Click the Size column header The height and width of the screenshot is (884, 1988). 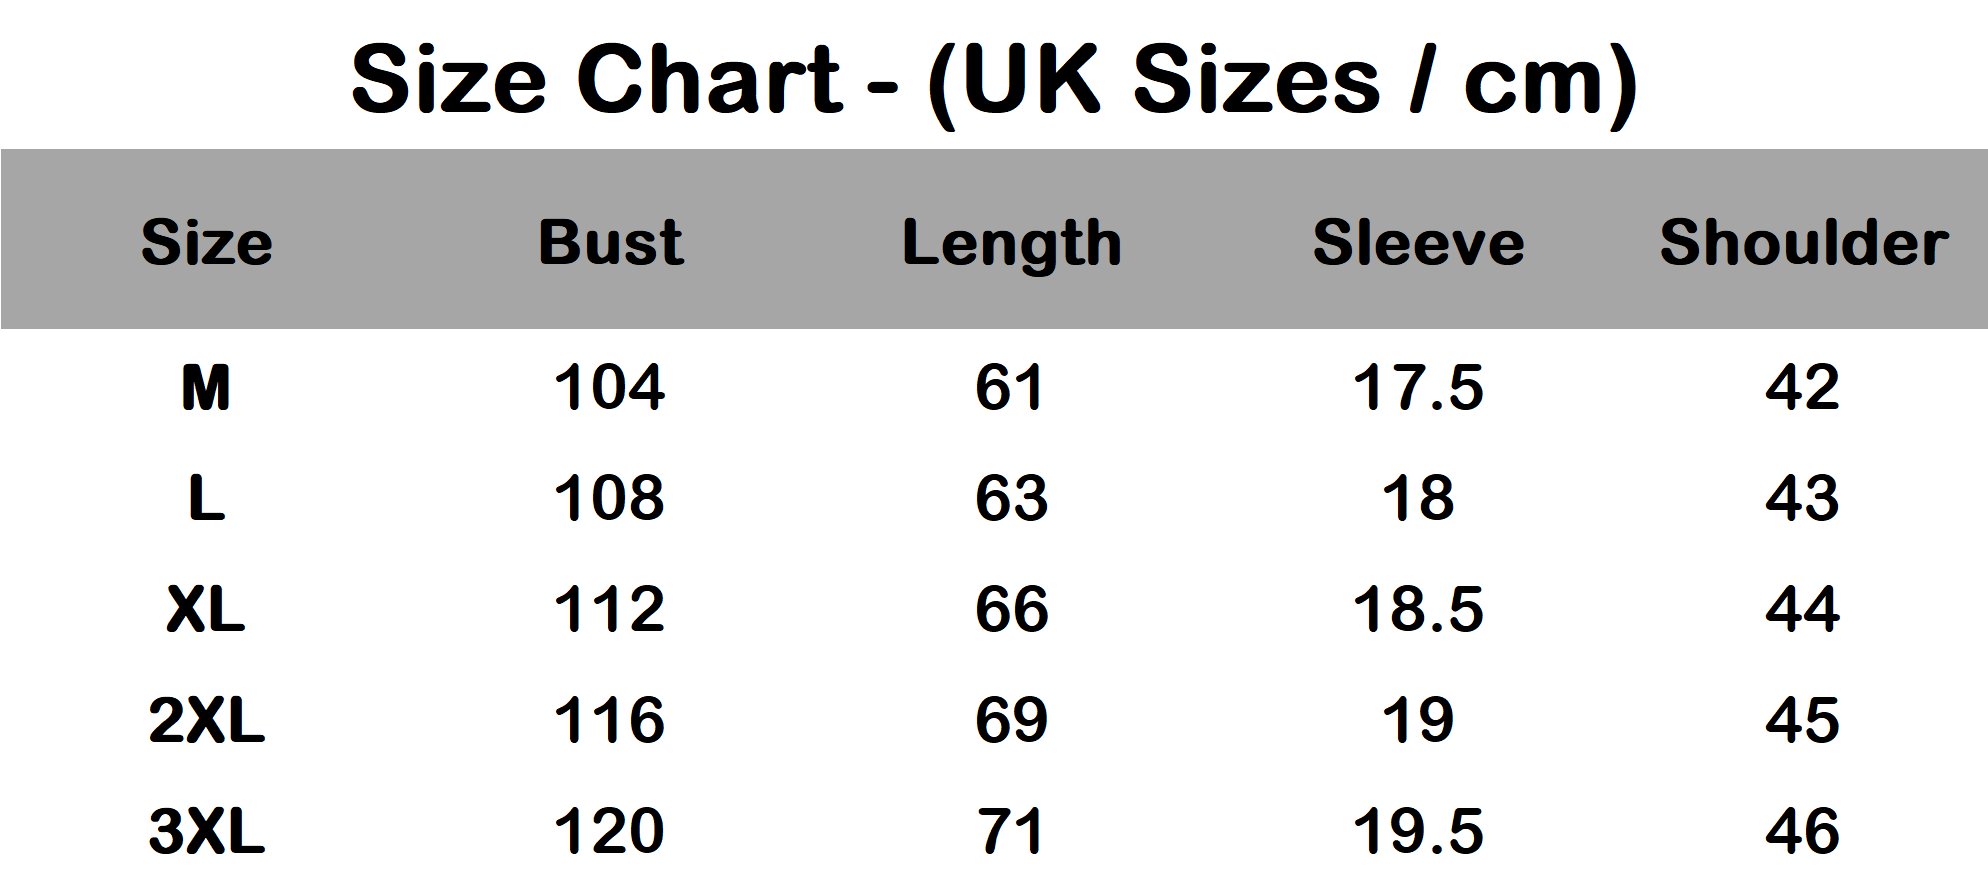[207, 242]
